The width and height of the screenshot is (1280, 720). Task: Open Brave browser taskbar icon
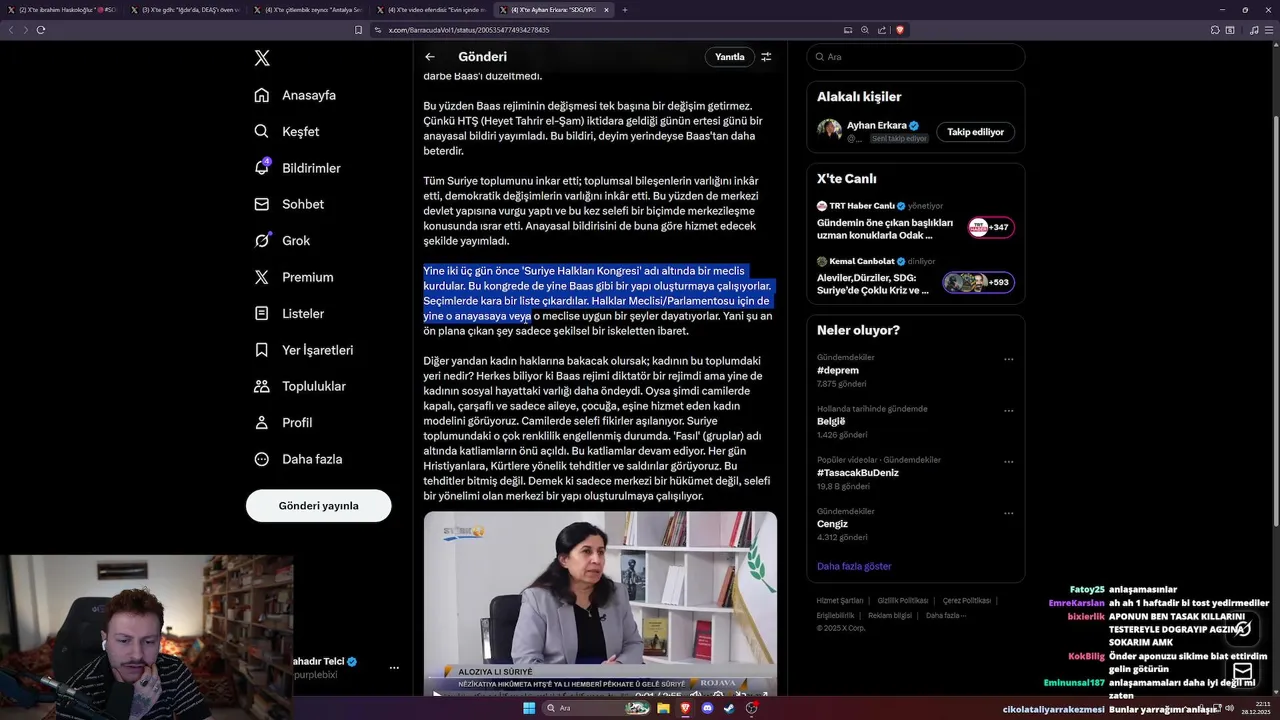[685, 708]
